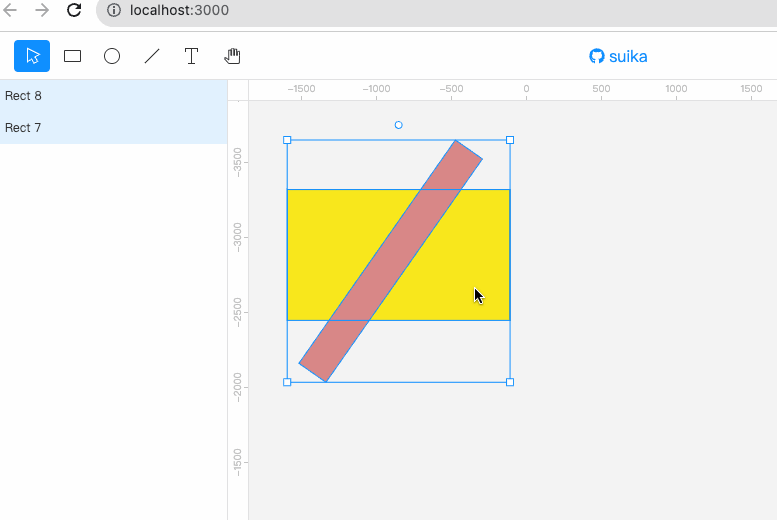Click the top-left selection resize handle
Screen dimensions: 777x520
tap(287, 140)
